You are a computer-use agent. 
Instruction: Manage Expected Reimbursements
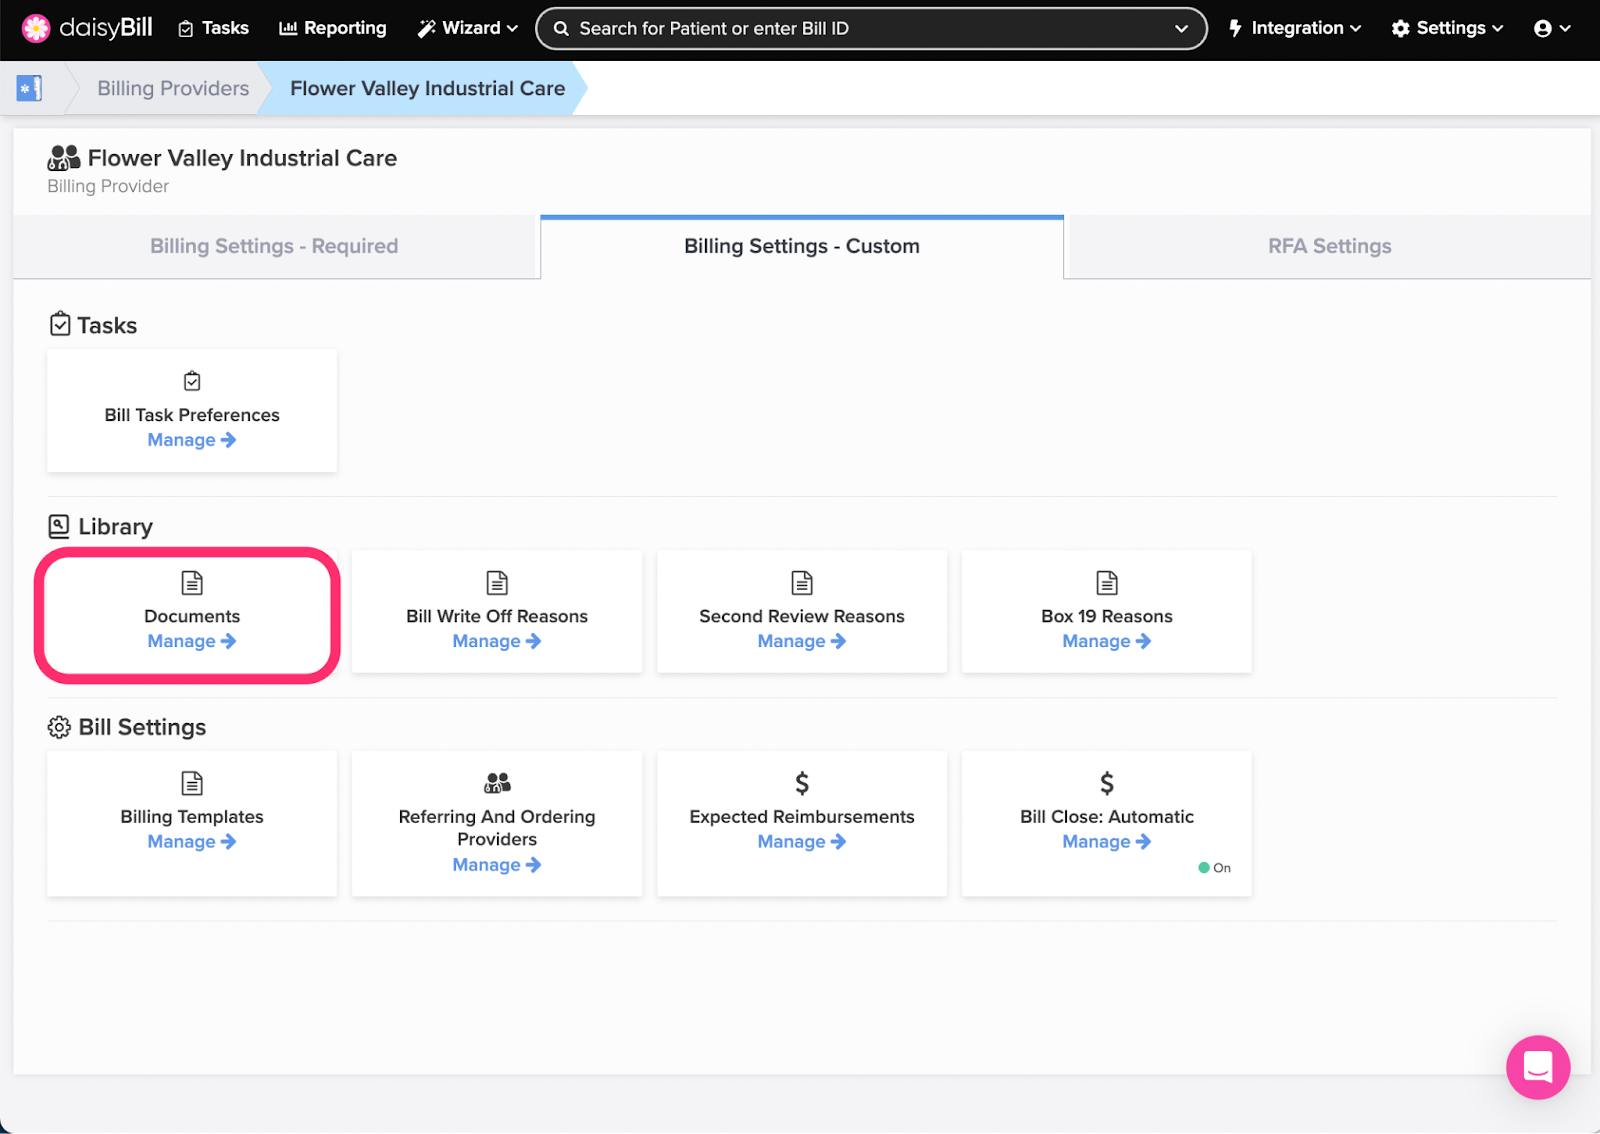[802, 842]
